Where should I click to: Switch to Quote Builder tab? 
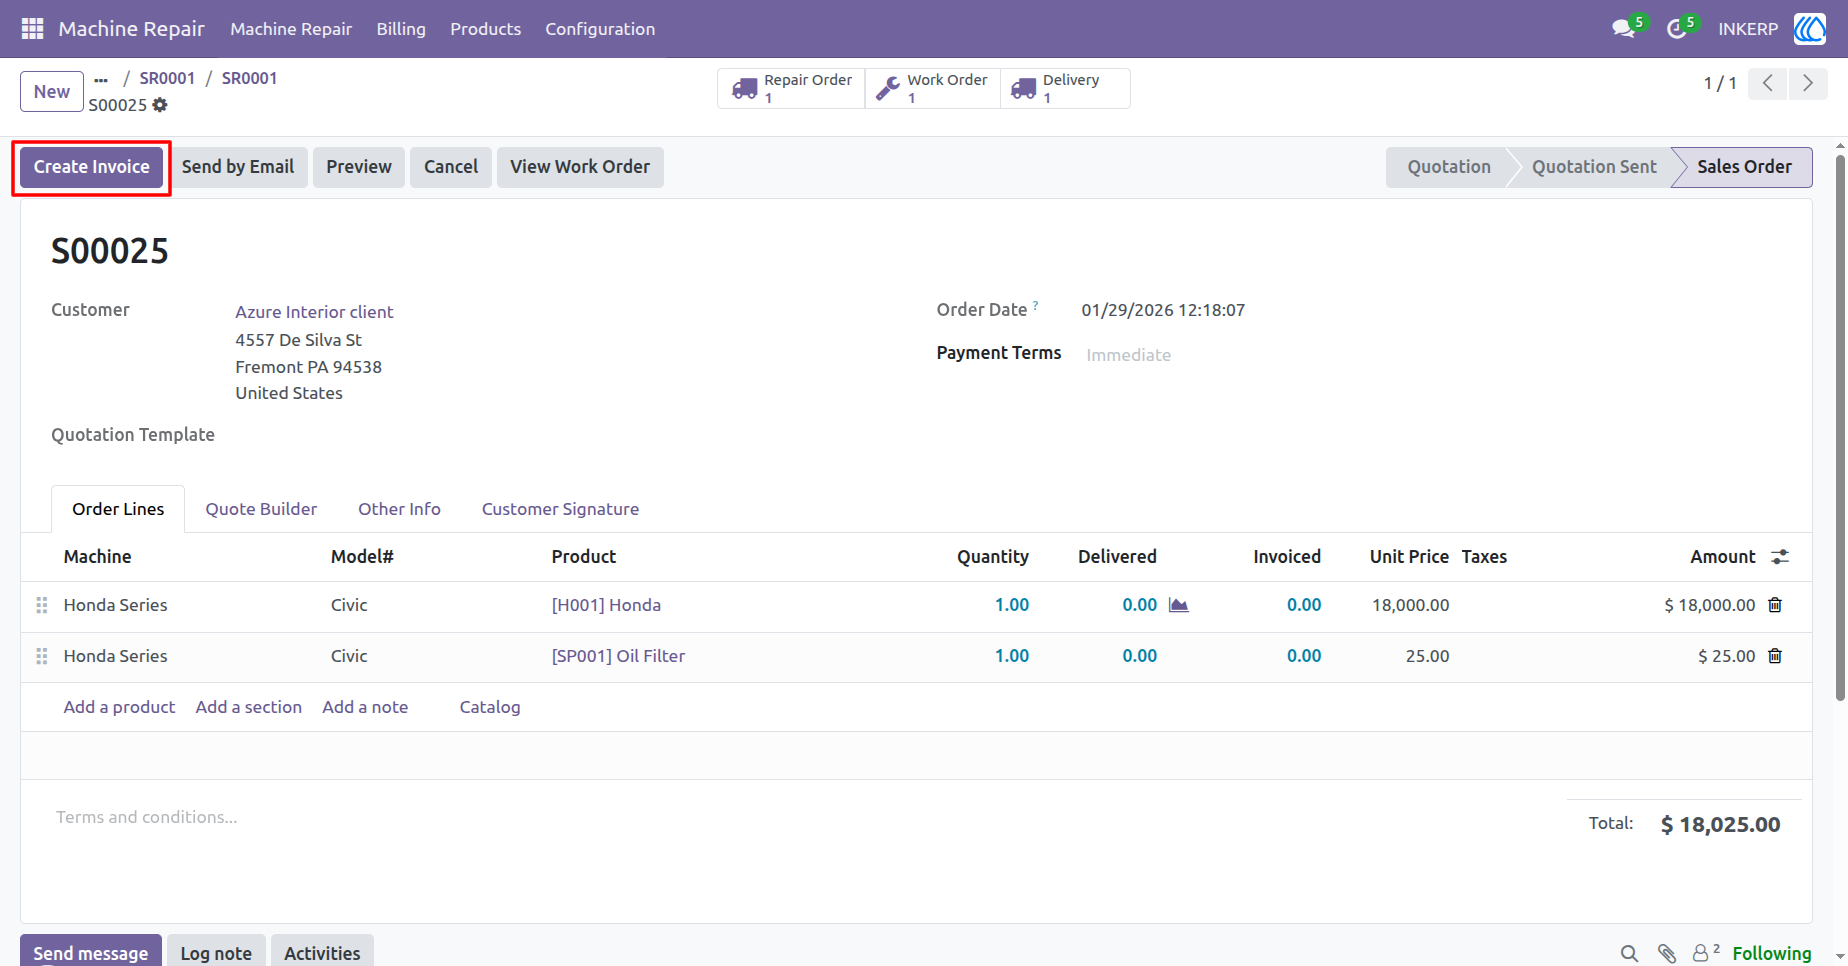click(x=261, y=509)
